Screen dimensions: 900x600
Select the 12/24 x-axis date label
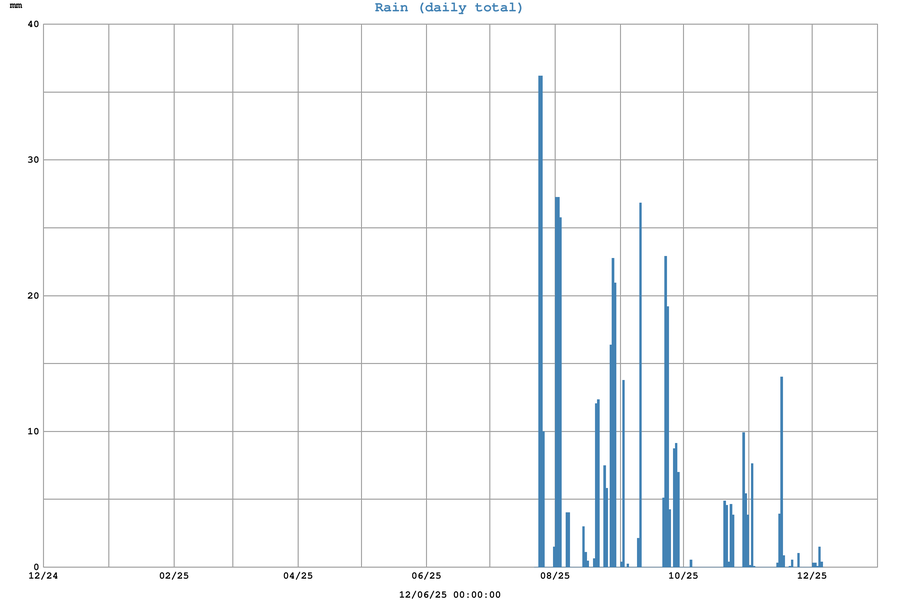44,576
